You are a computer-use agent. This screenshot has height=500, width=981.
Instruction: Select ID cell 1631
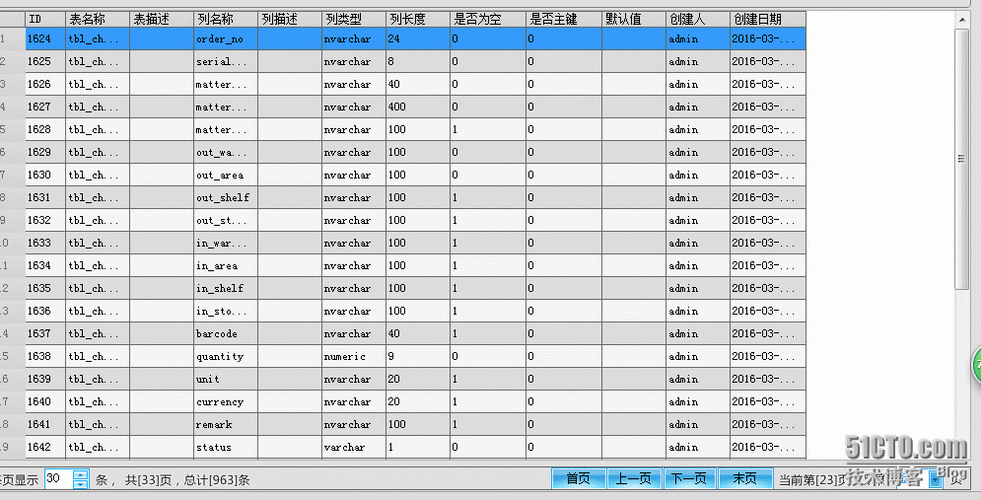pyautogui.click(x=45, y=198)
